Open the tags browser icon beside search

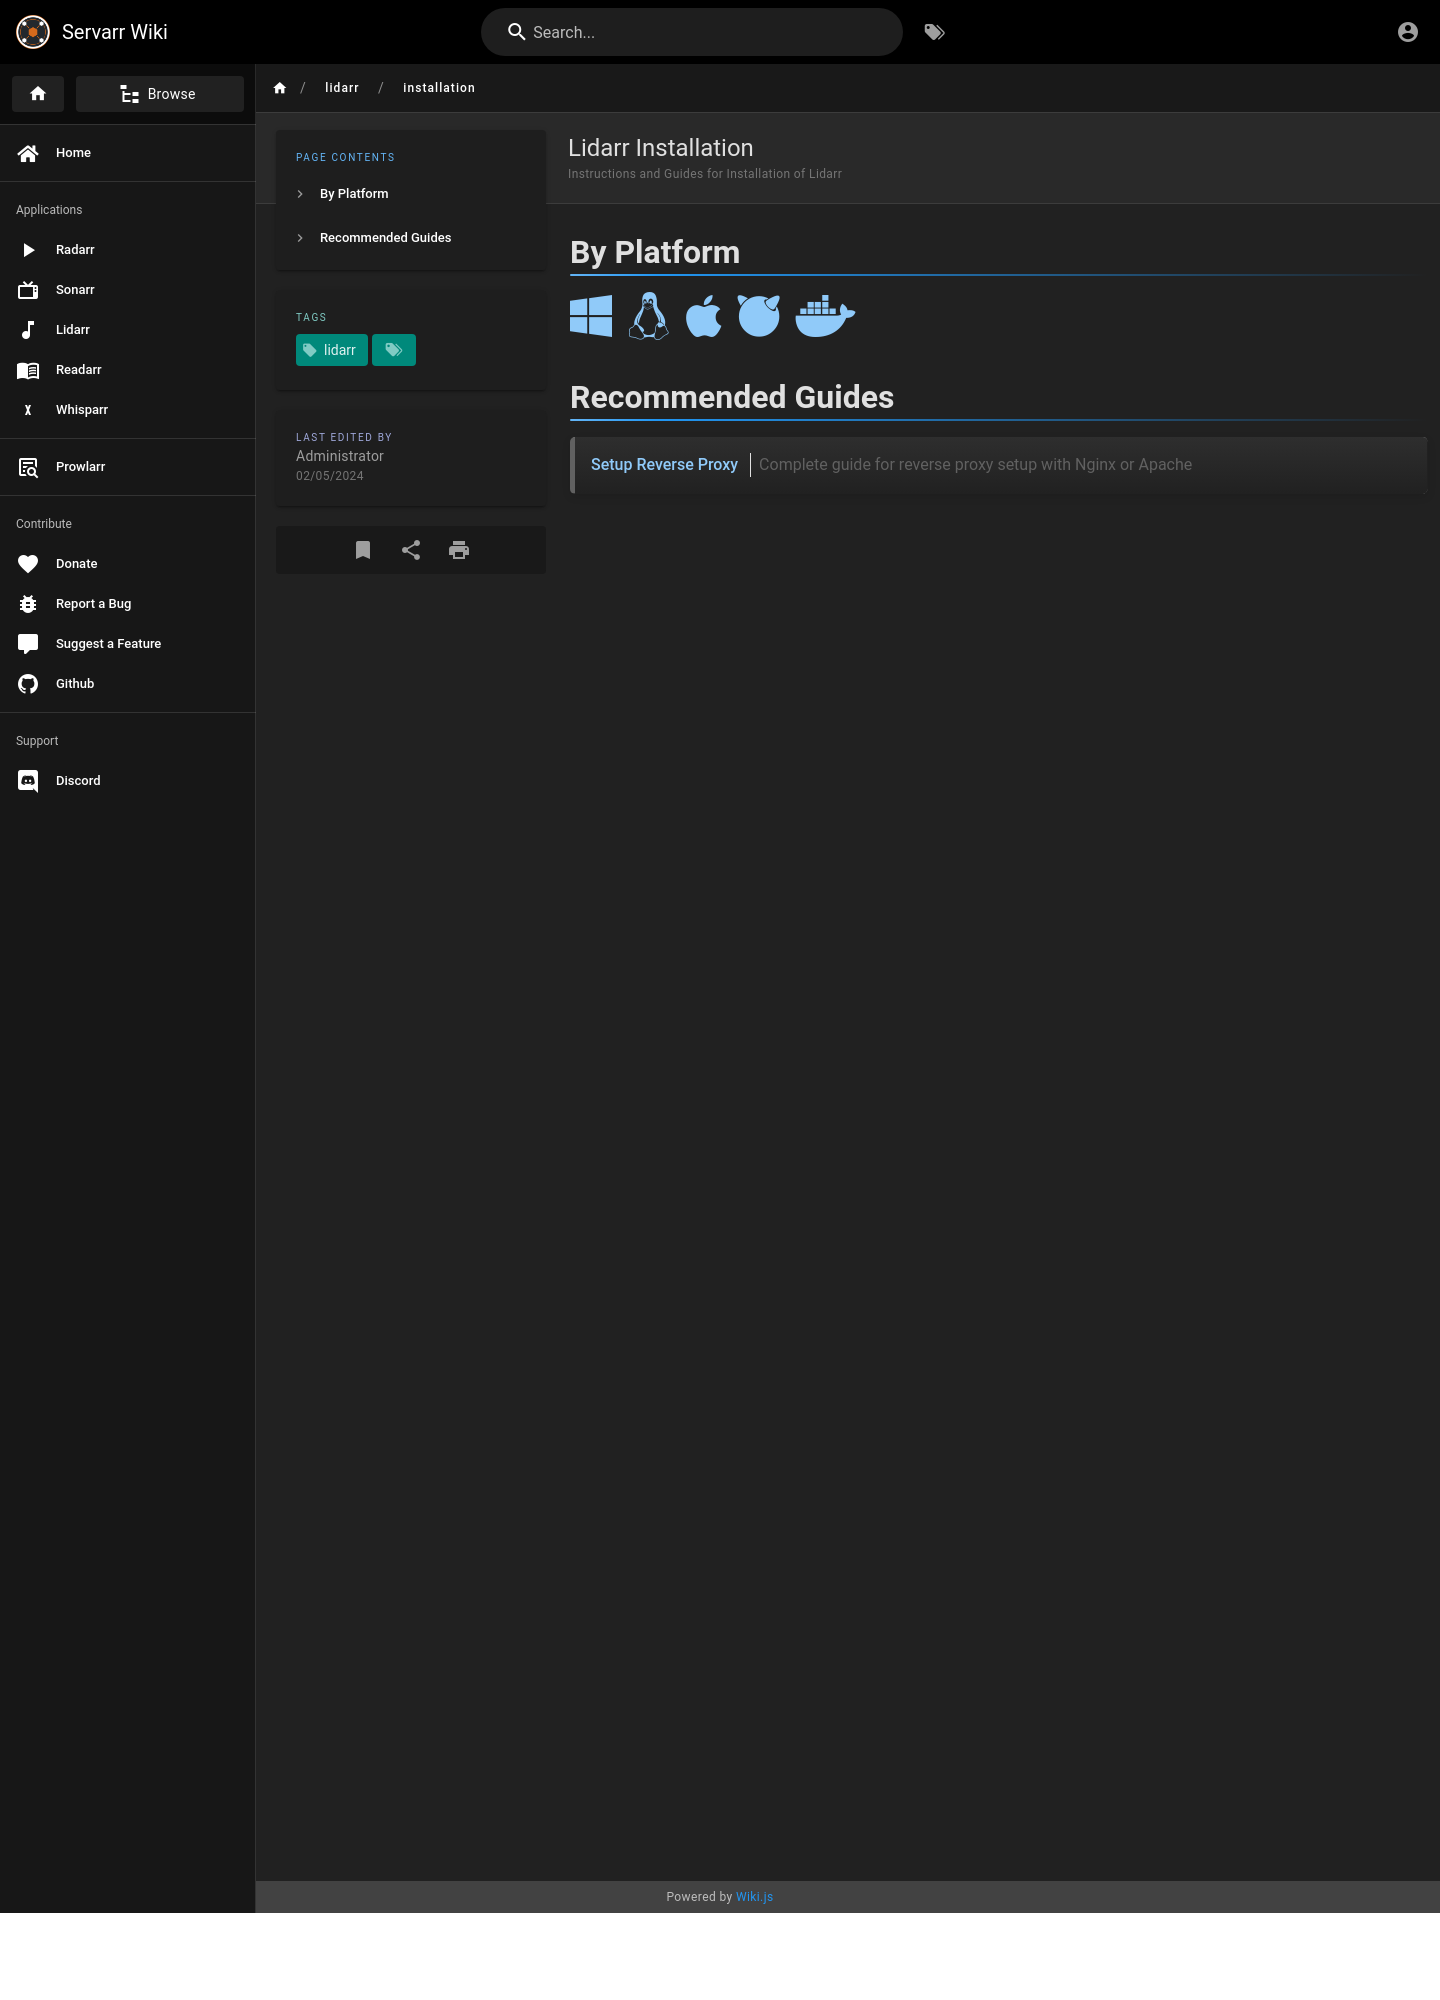935,32
